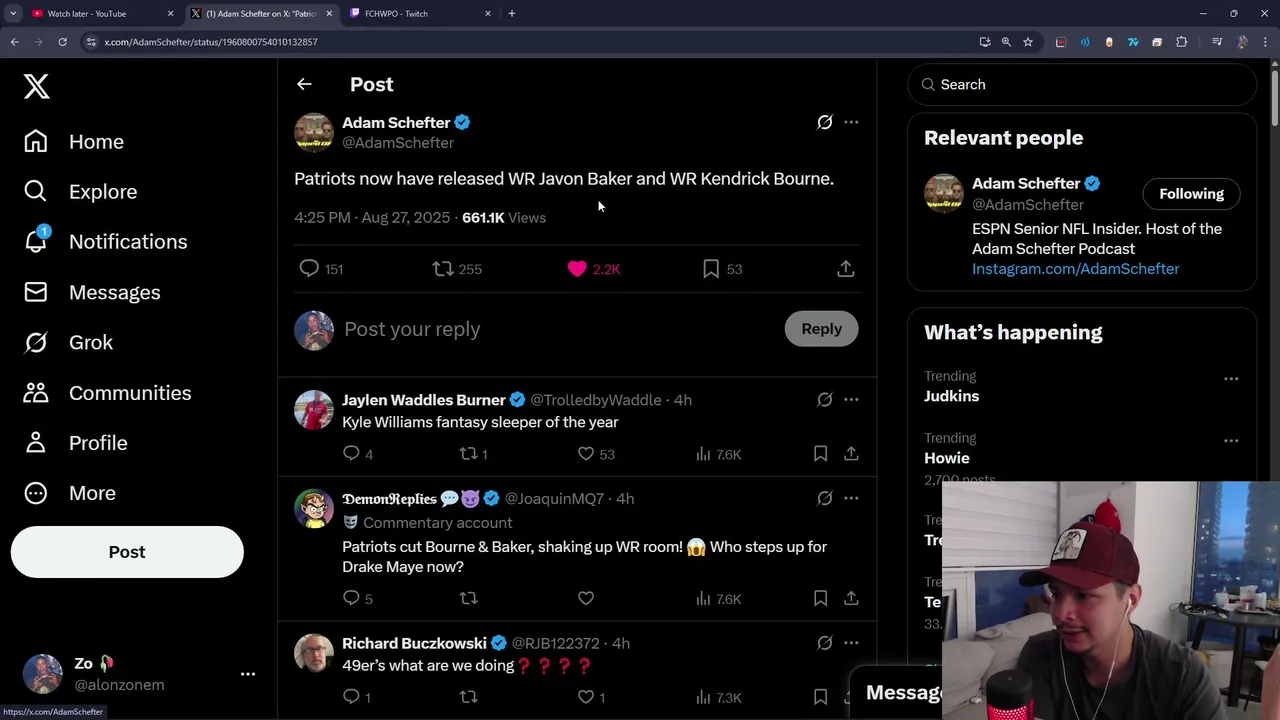Open trending topic Judkins

(x=951, y=397)
